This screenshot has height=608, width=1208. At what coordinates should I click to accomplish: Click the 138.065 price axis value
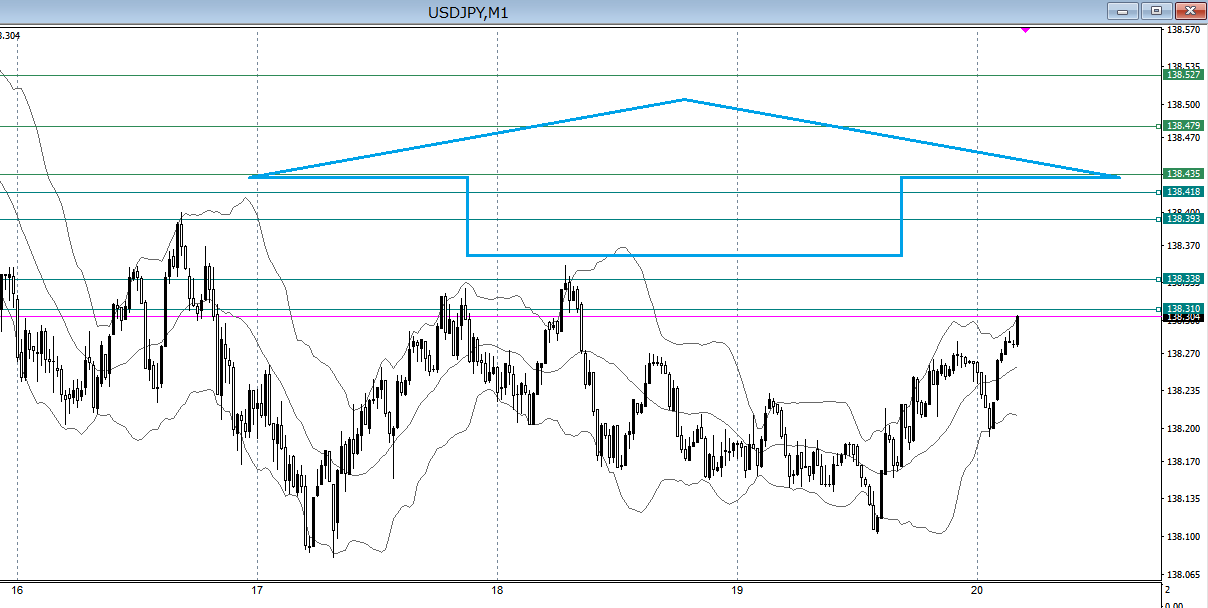coord(1184,577)
